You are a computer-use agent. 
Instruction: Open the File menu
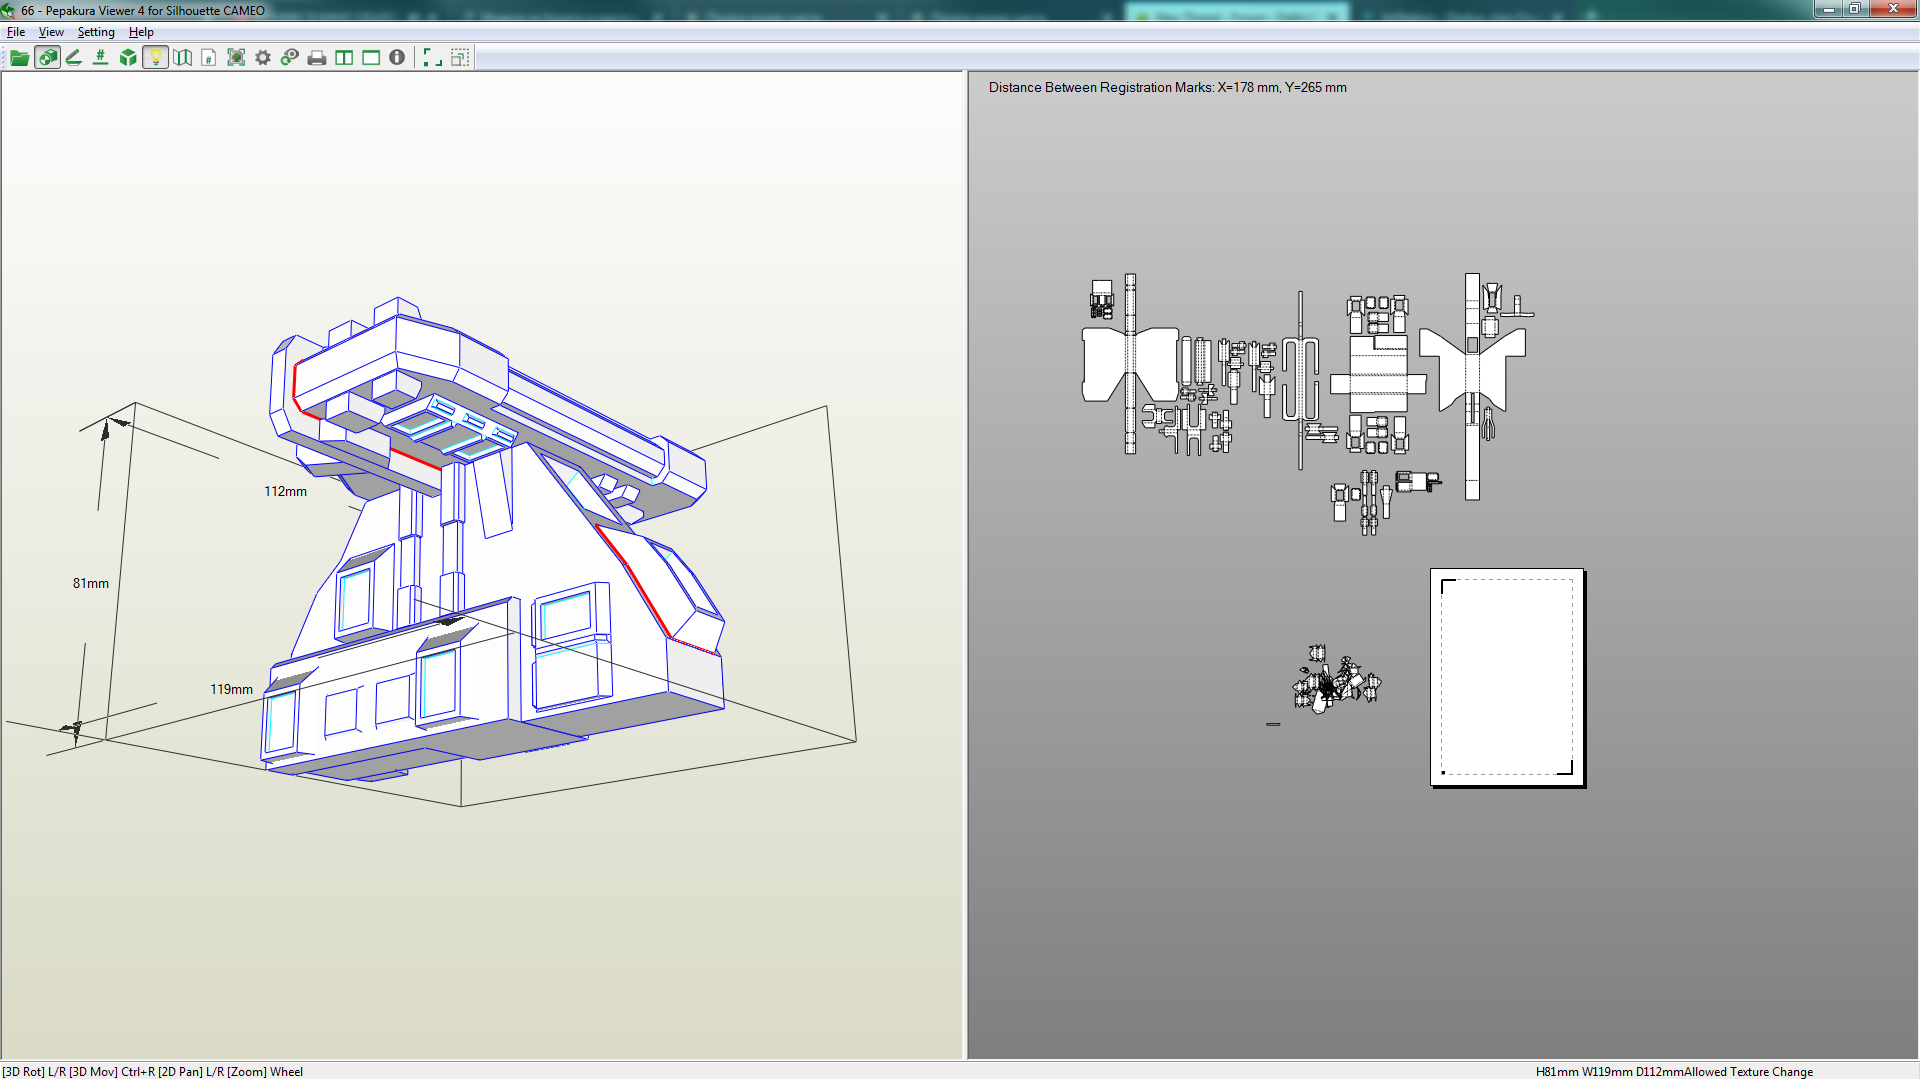pyautogui.click(x=16, y=32)
